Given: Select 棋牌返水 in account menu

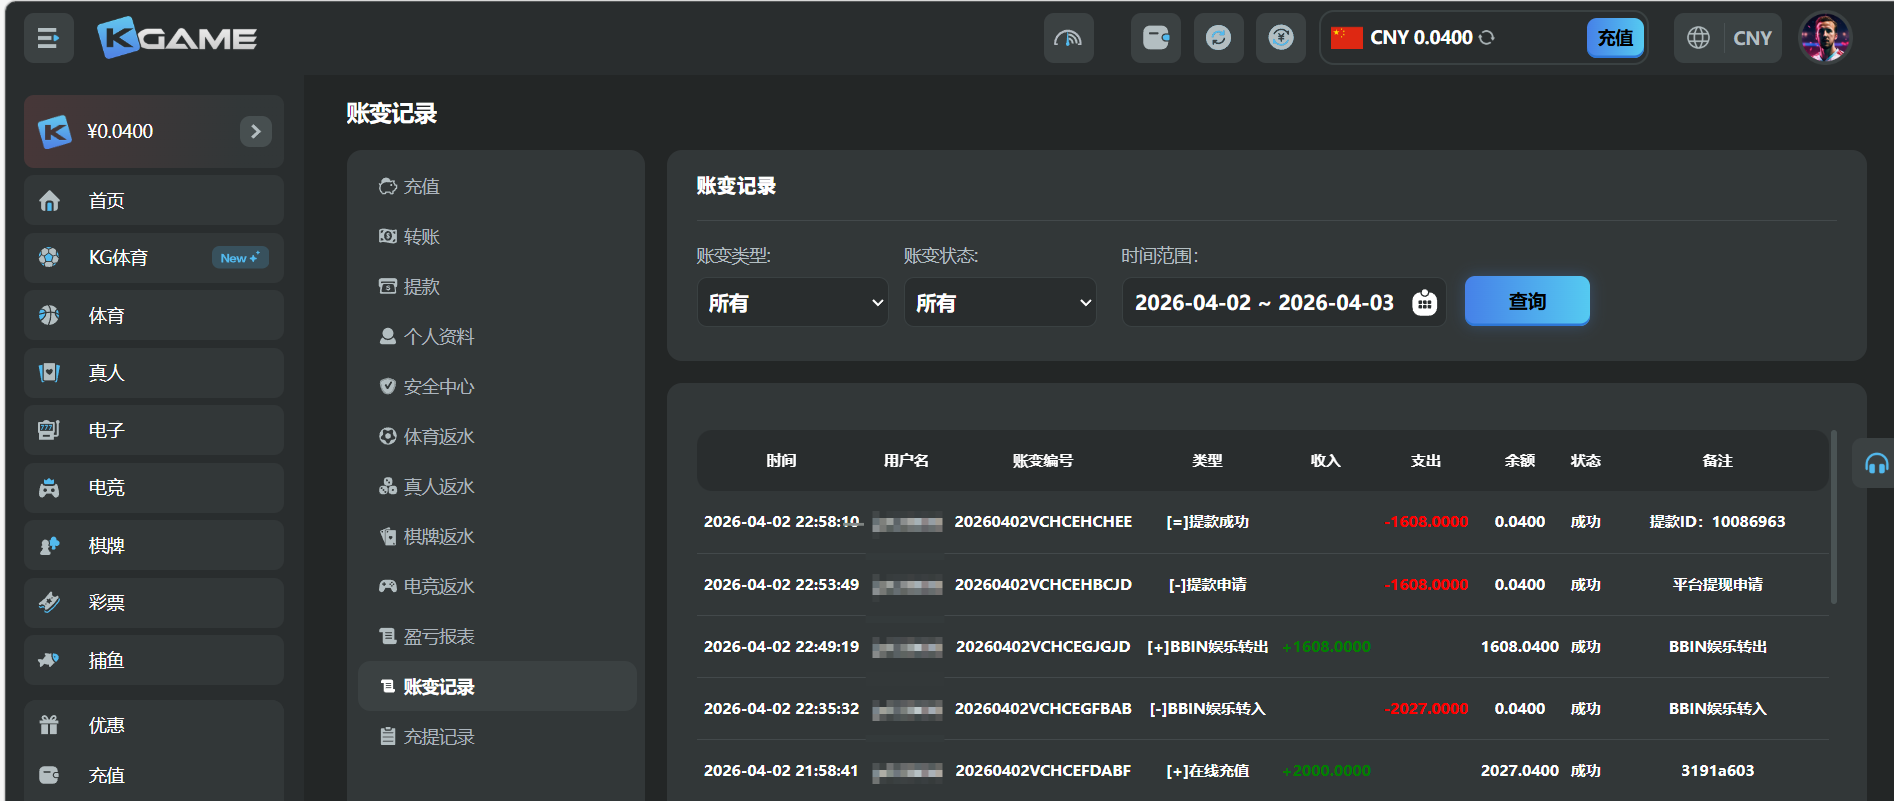Looking at the screenshot, I should point(497,537).
